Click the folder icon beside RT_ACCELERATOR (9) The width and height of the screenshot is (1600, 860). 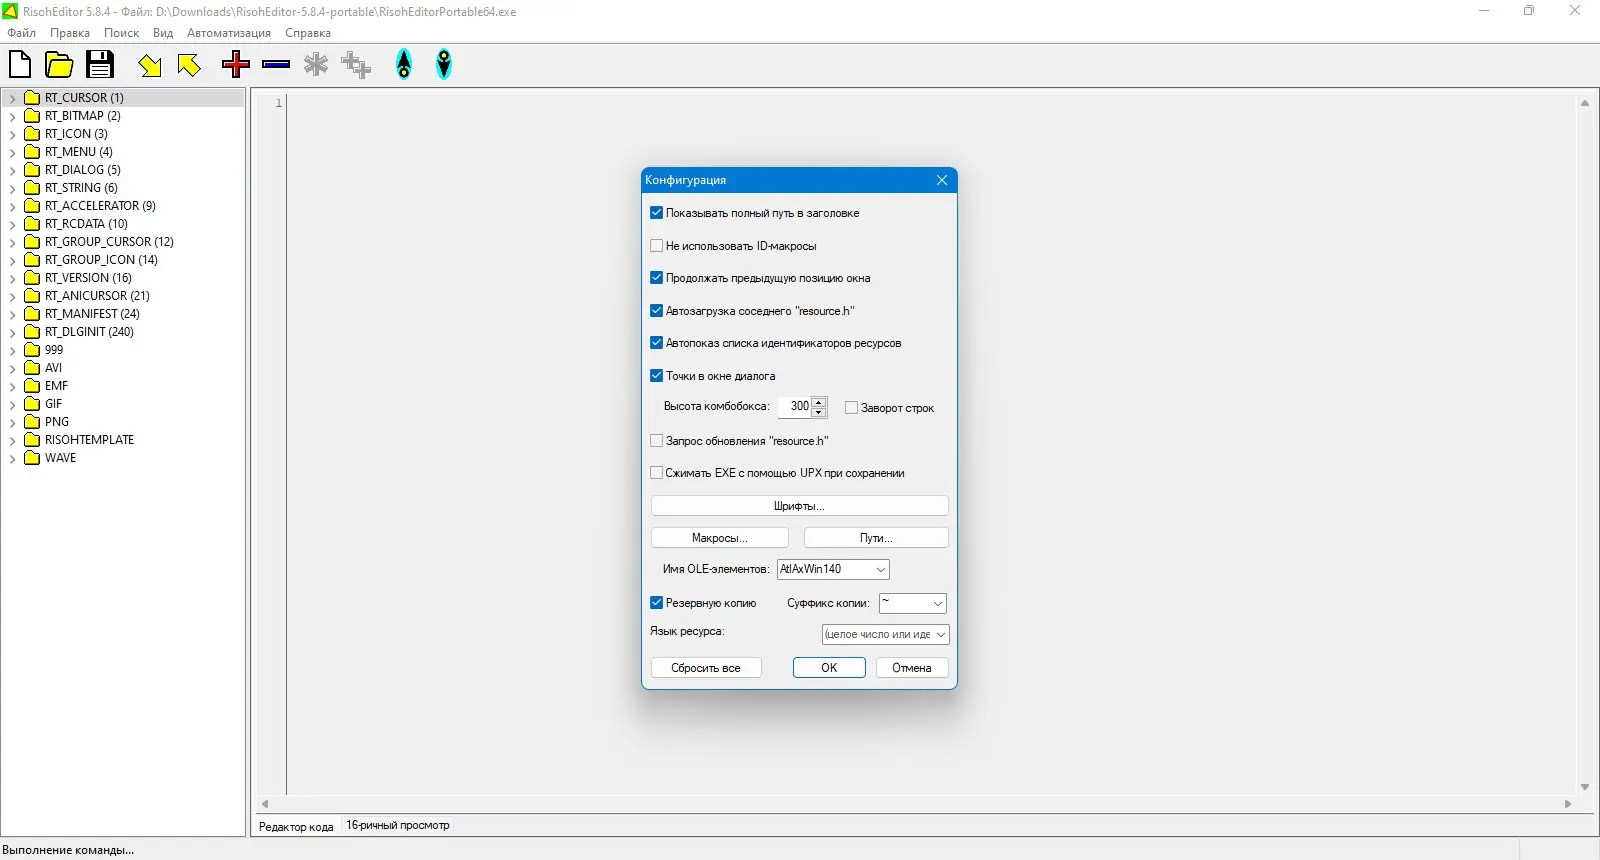(x=32, y=206)
